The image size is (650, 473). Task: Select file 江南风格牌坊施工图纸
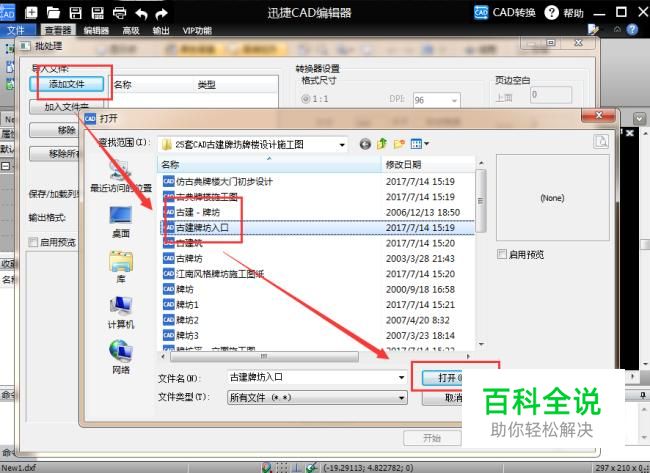tap(213, 274)
